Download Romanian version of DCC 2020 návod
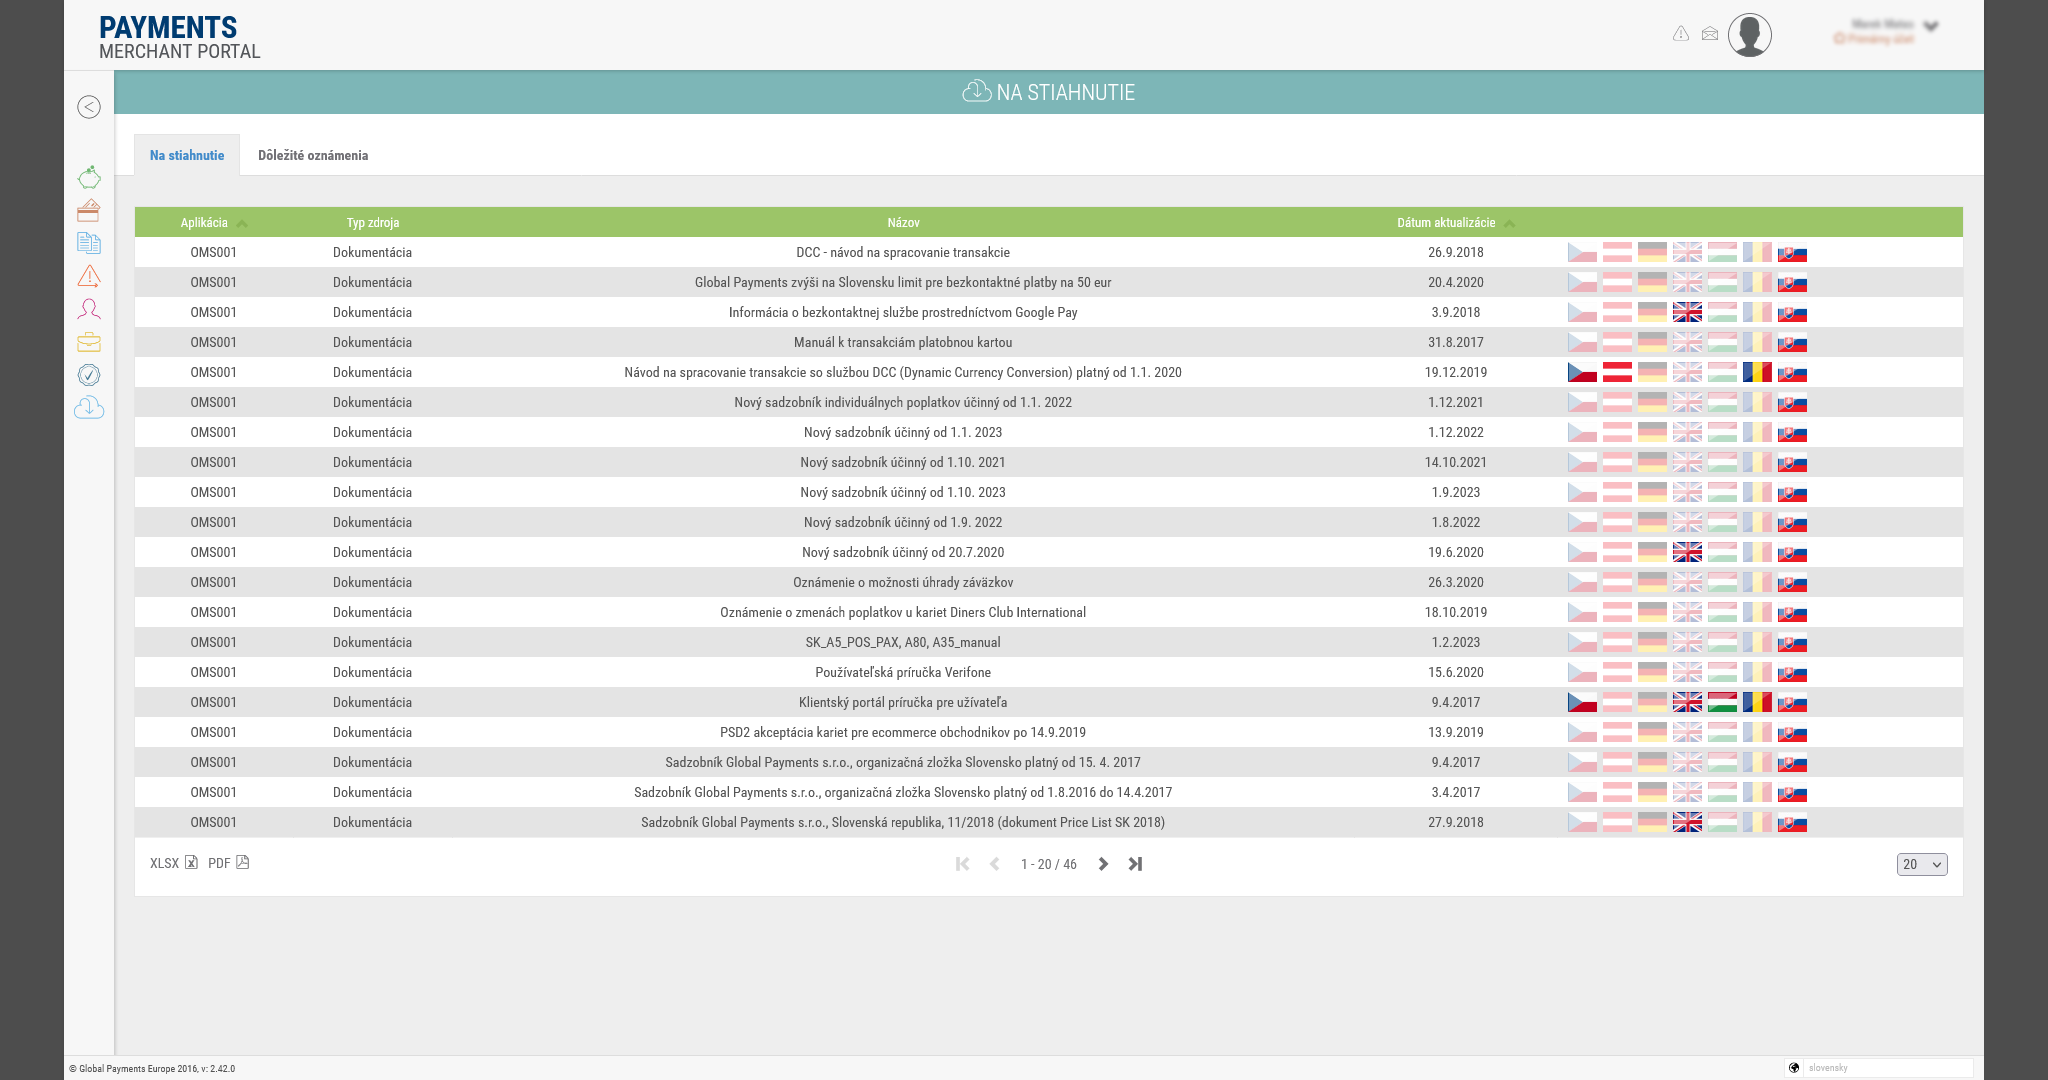The height and width of the screenshot is (1080, 2048). pos(1757,373)
